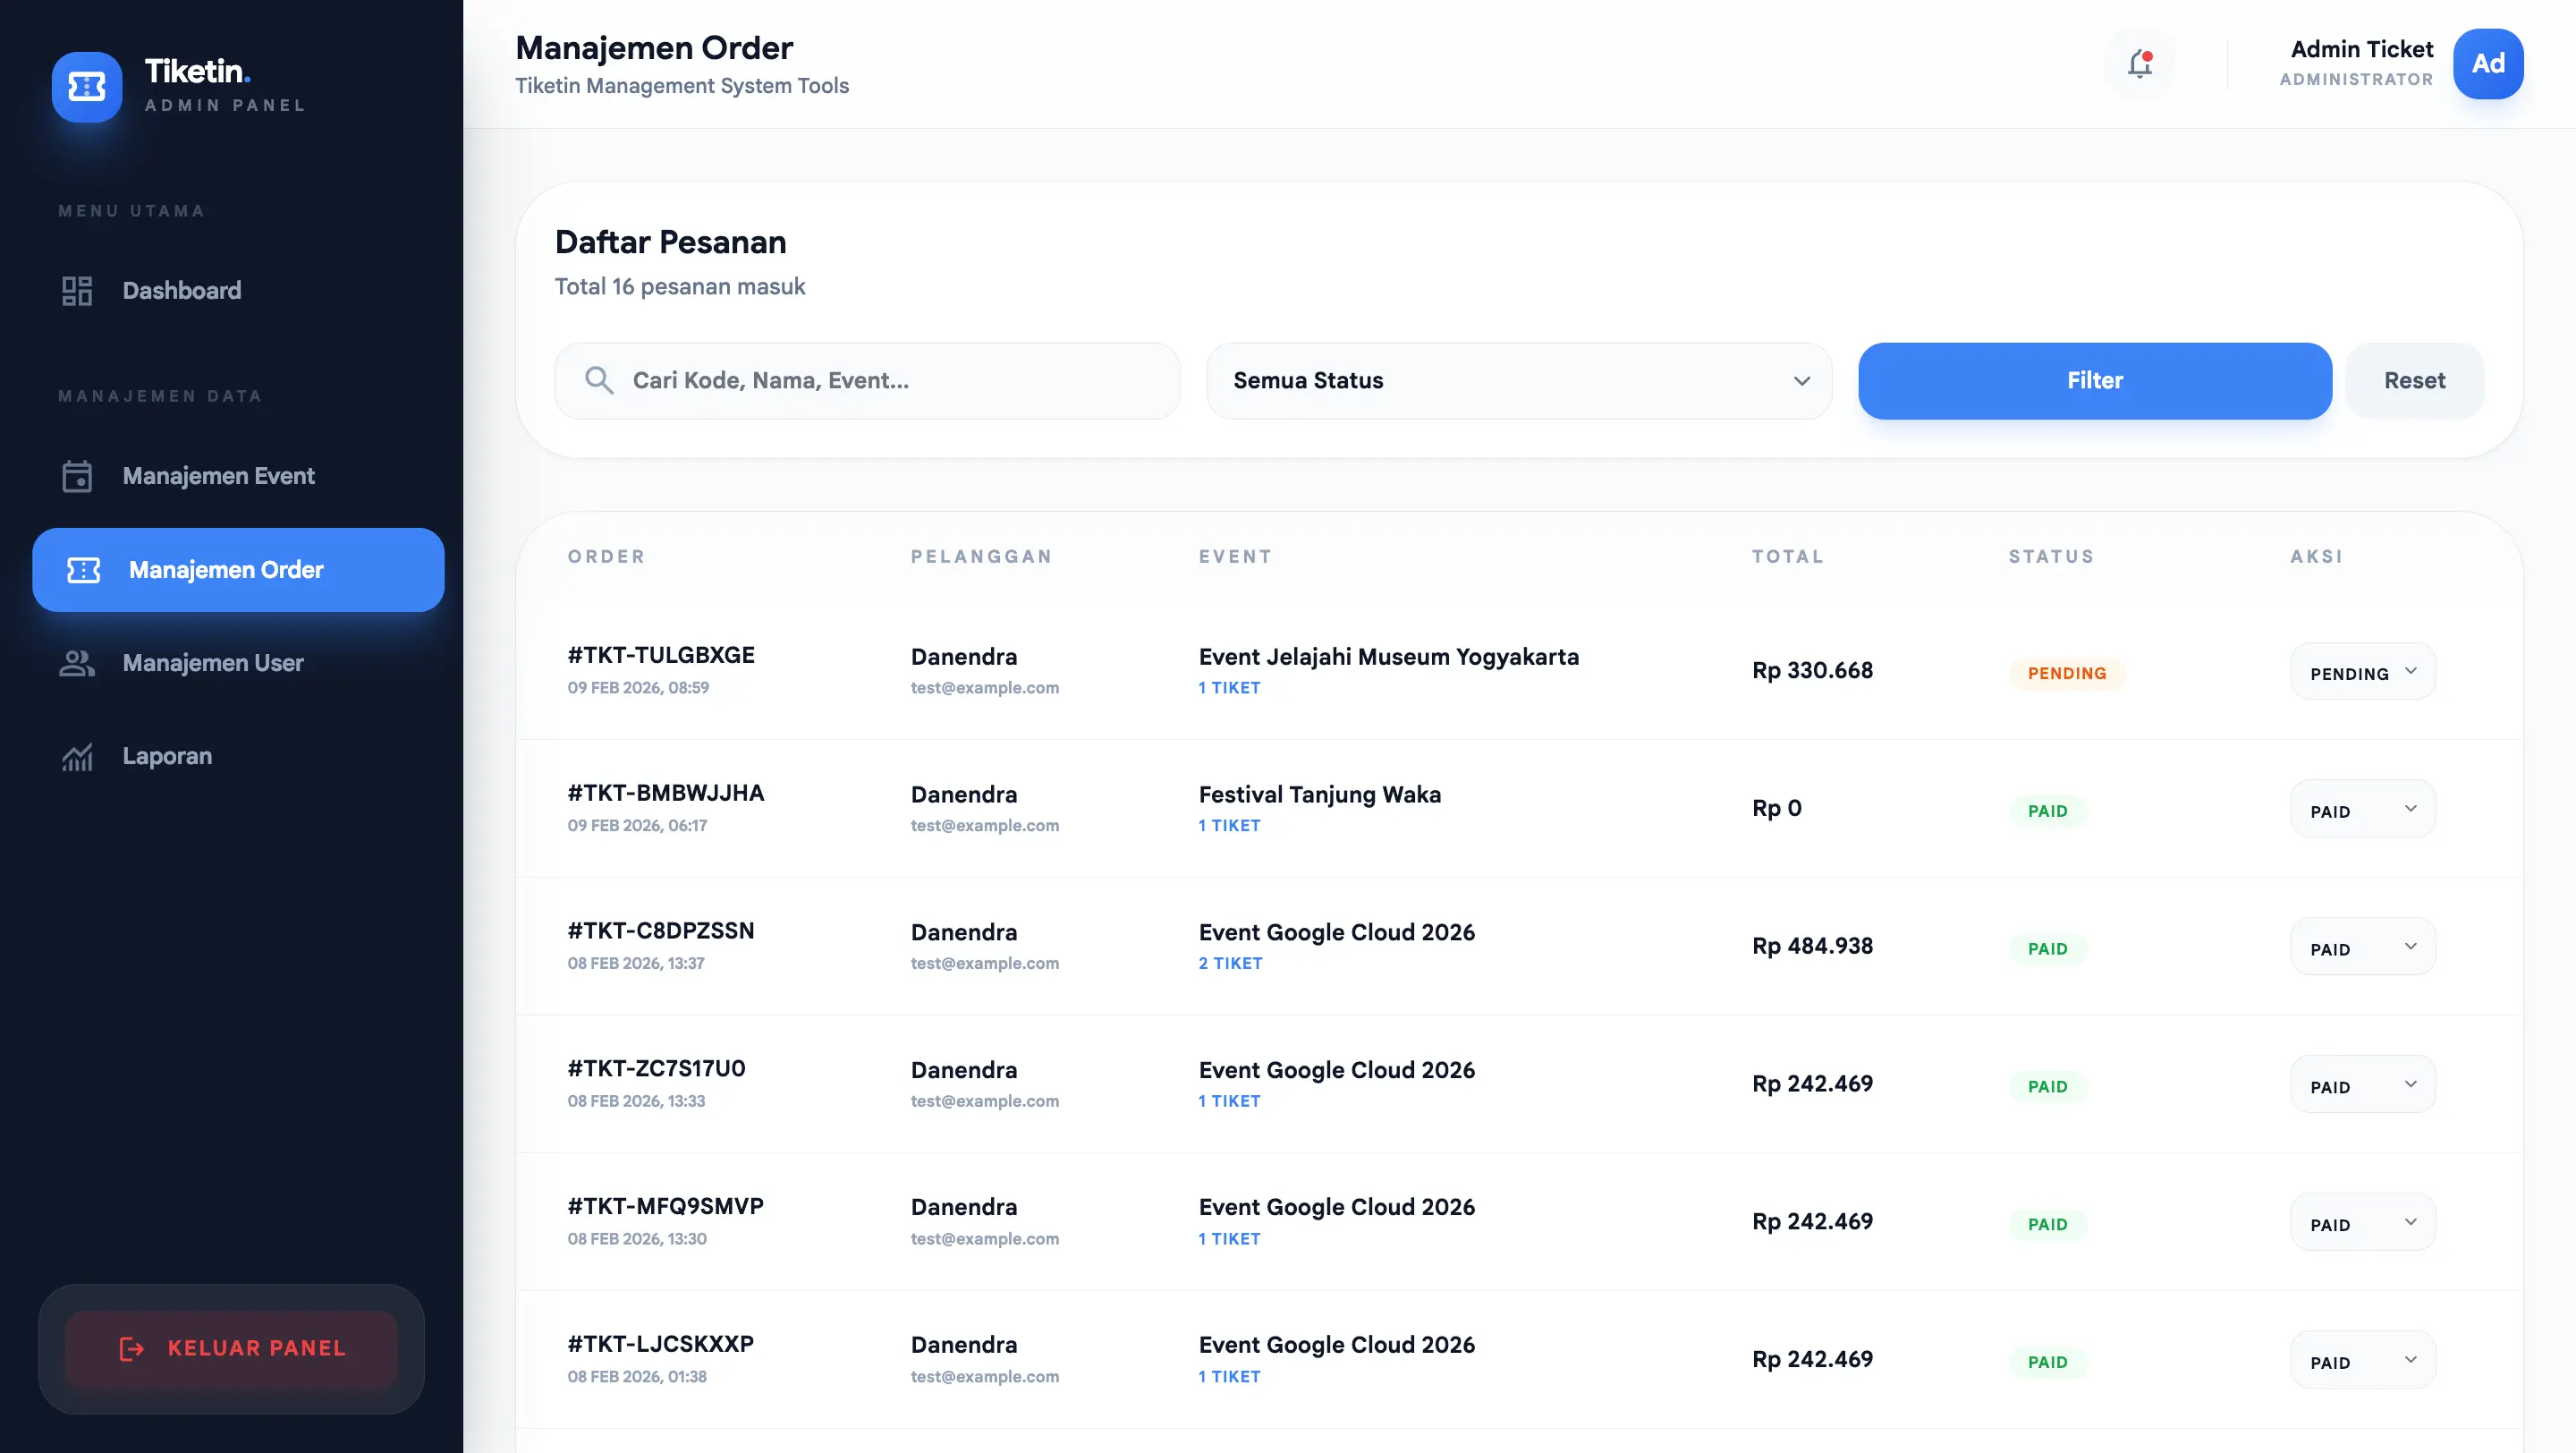This screenshot has height=1453, width=2576.
Task: Change status of order #TKT-C8DPZSSN
Action: pyautogui.click(x=2362, y=948)
